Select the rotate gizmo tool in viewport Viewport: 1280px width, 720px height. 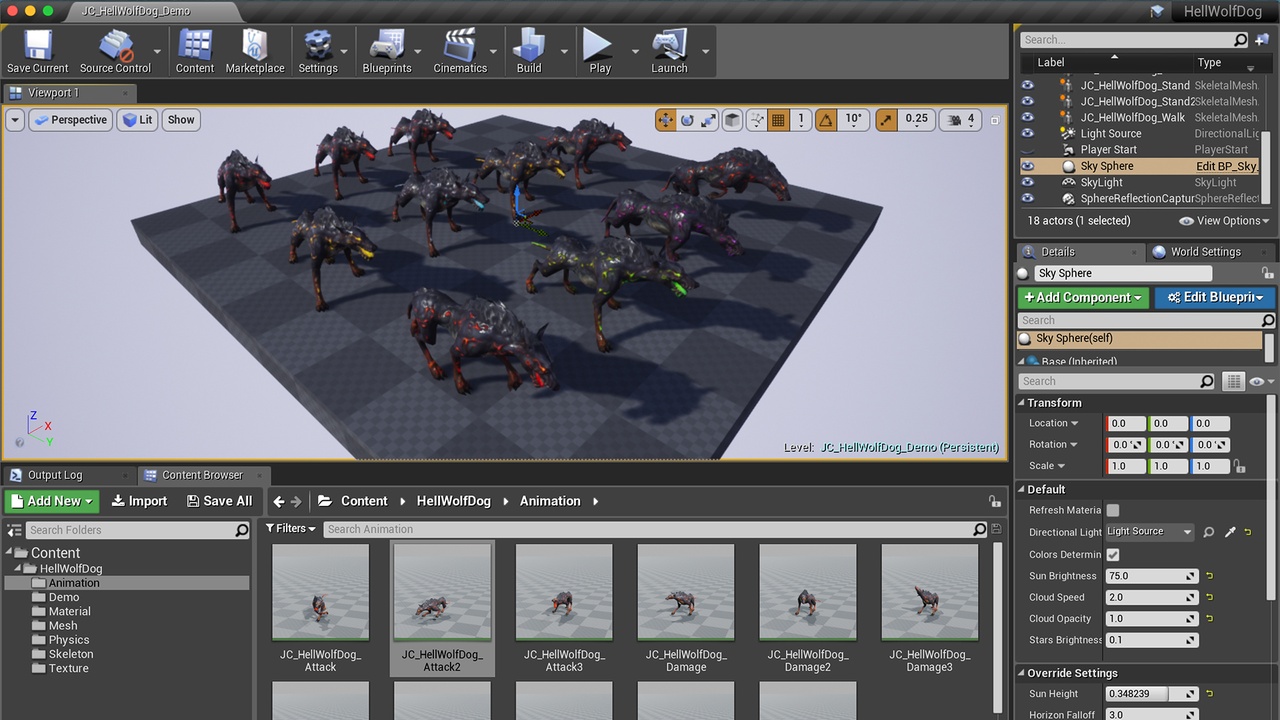(x=687, y=120)
